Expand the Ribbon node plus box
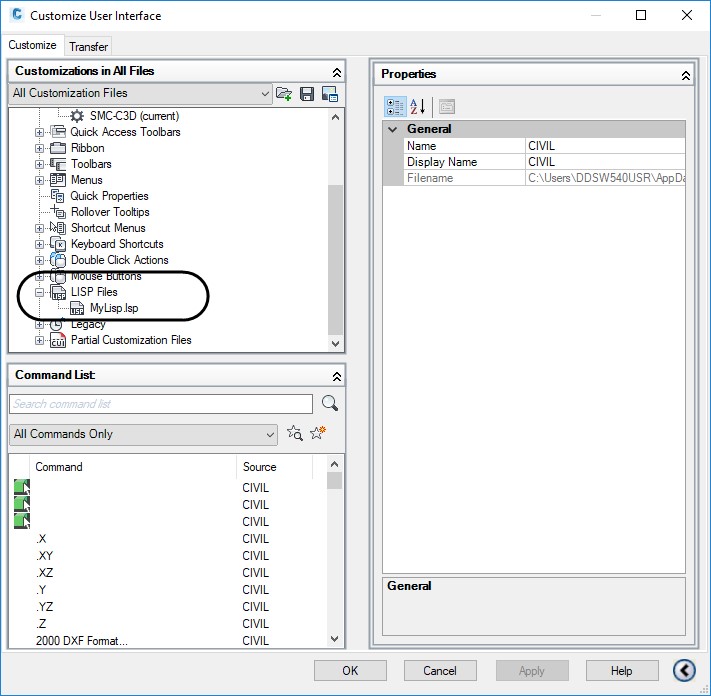This screenshot has height=696, width=711. point(39,148)
